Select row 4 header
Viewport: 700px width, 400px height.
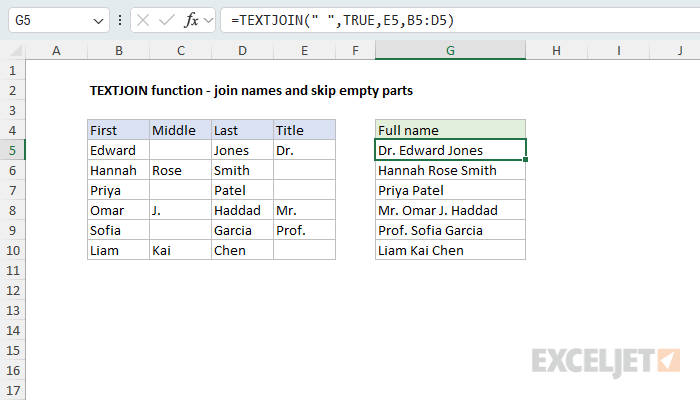click(x=12, y=130)
